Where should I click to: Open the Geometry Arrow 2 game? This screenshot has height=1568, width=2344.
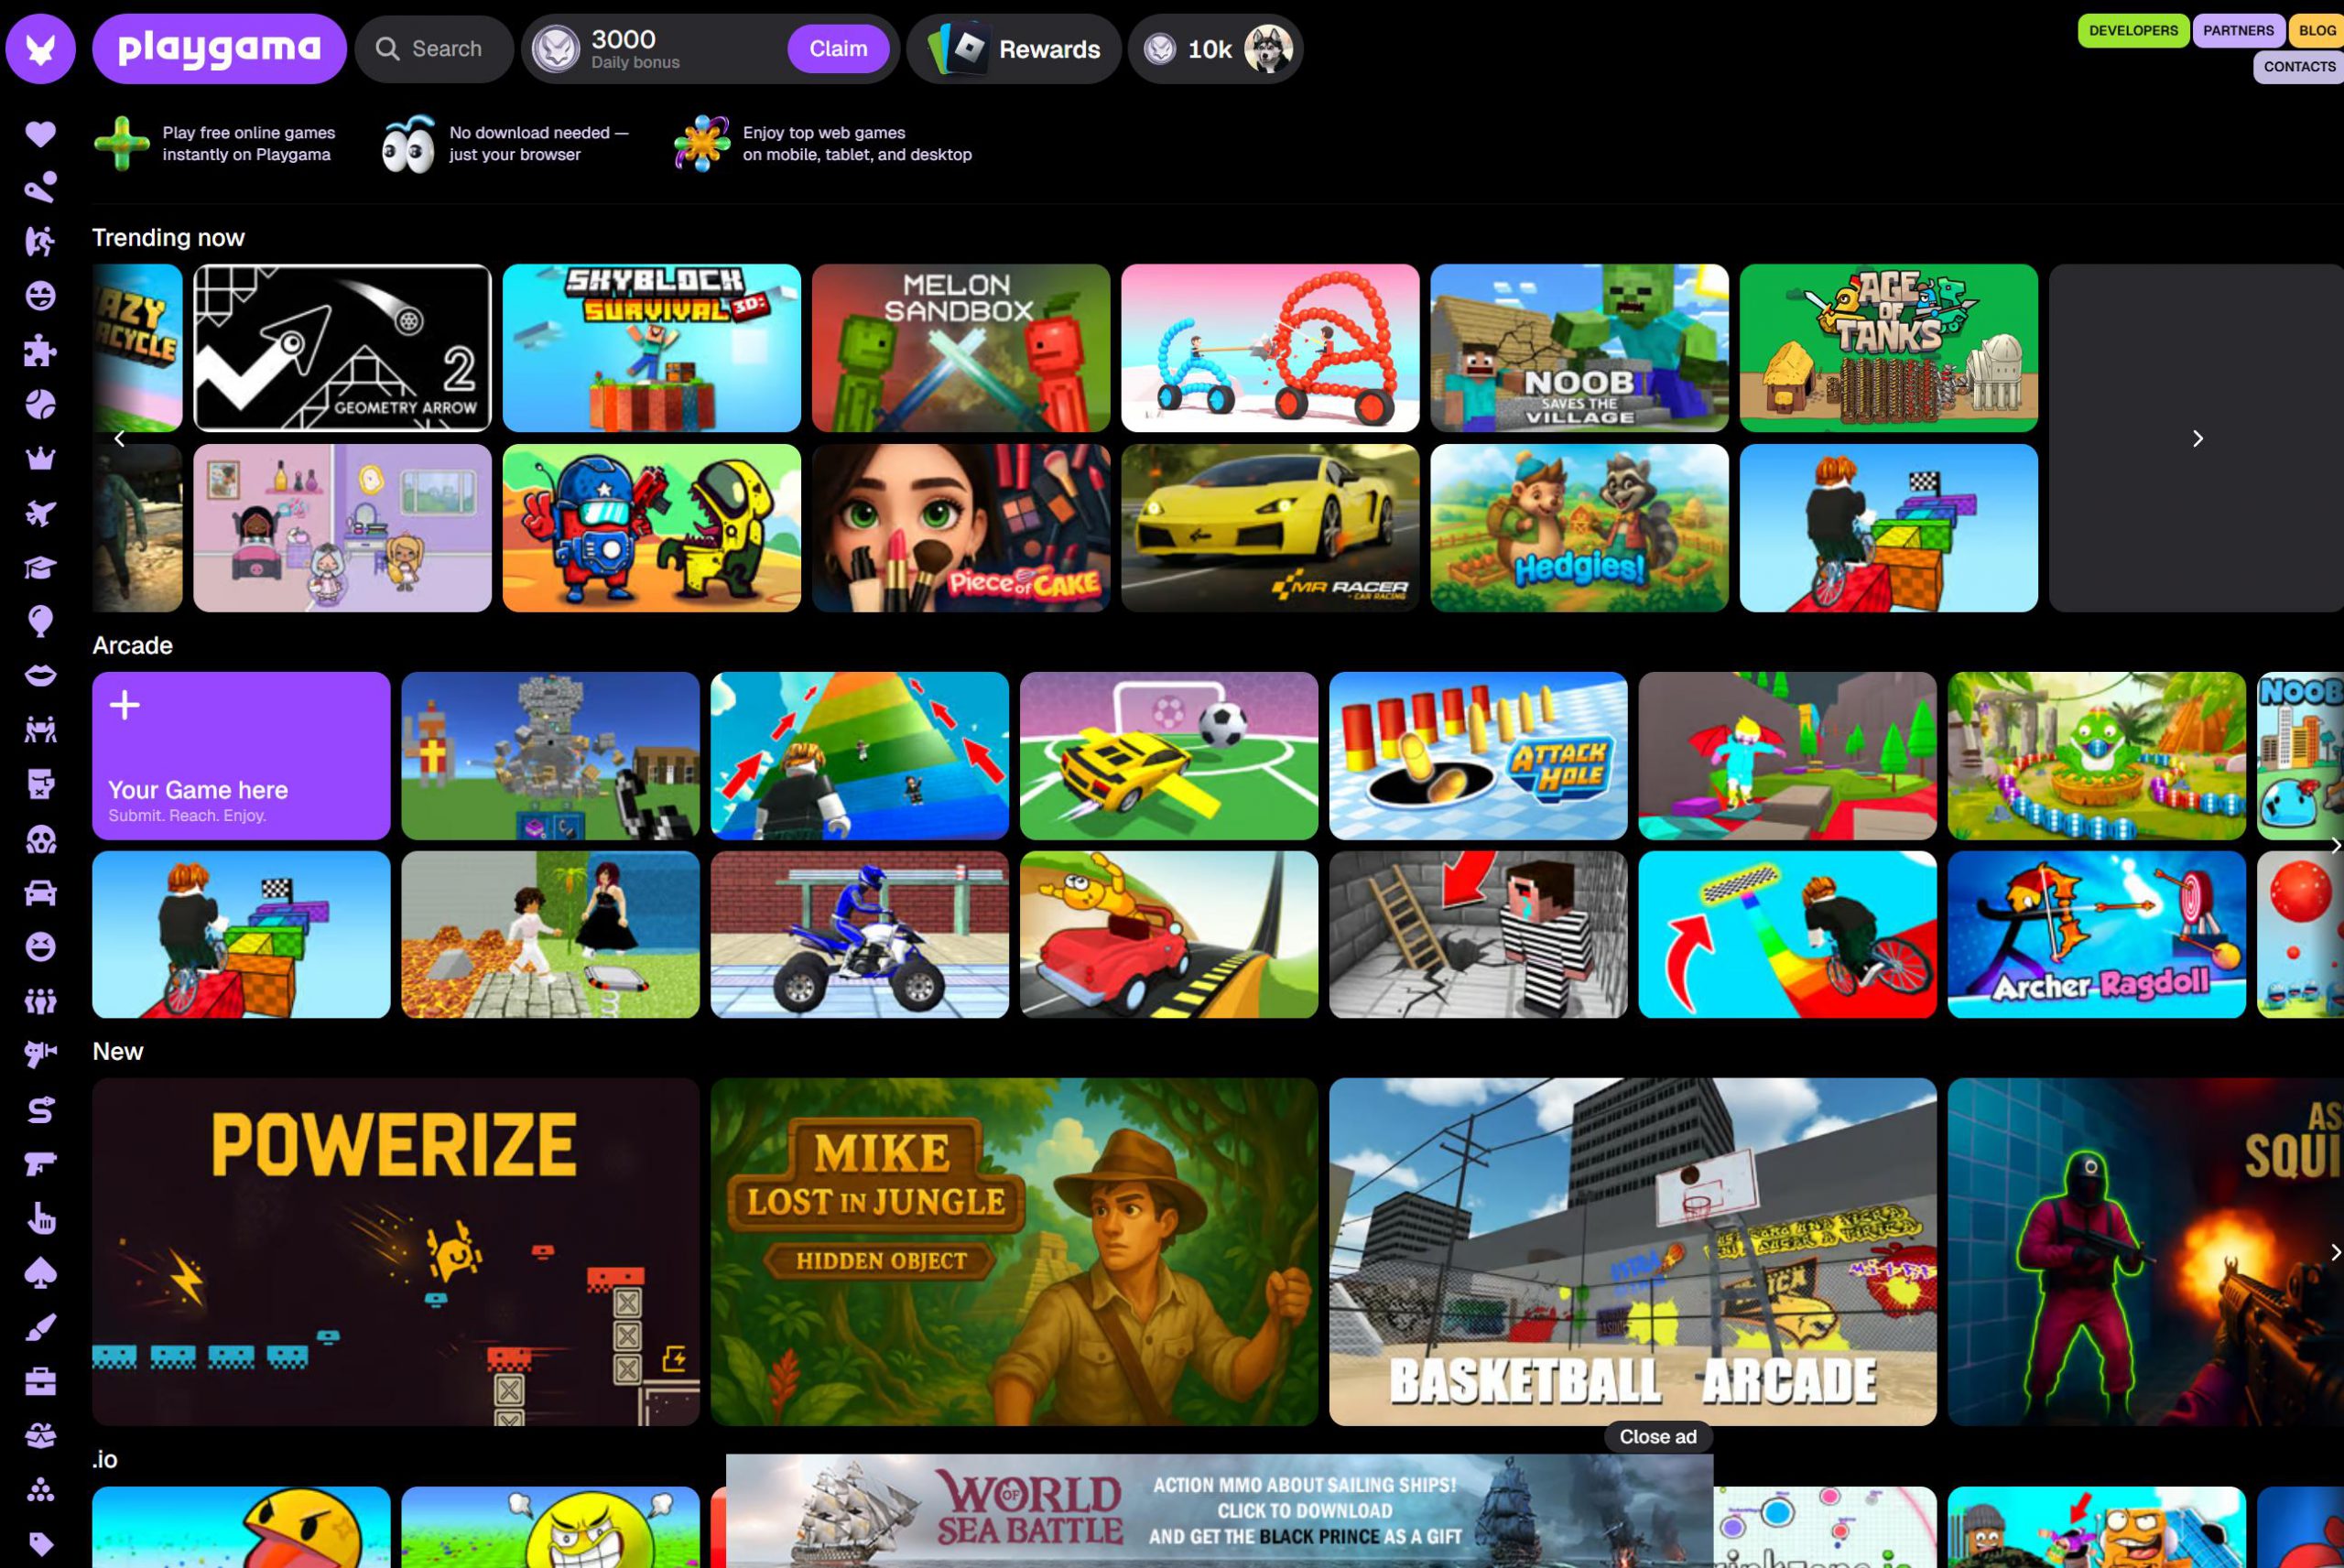(x=342, y=347)
